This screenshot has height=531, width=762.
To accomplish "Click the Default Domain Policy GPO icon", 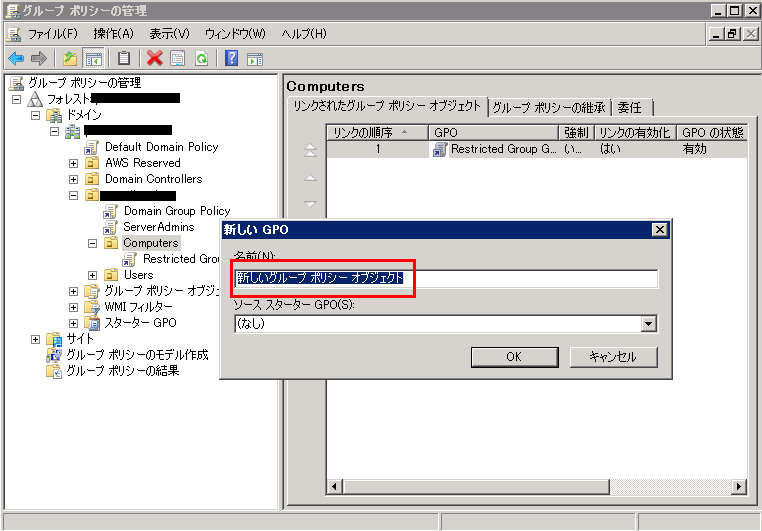I will 91,147.
